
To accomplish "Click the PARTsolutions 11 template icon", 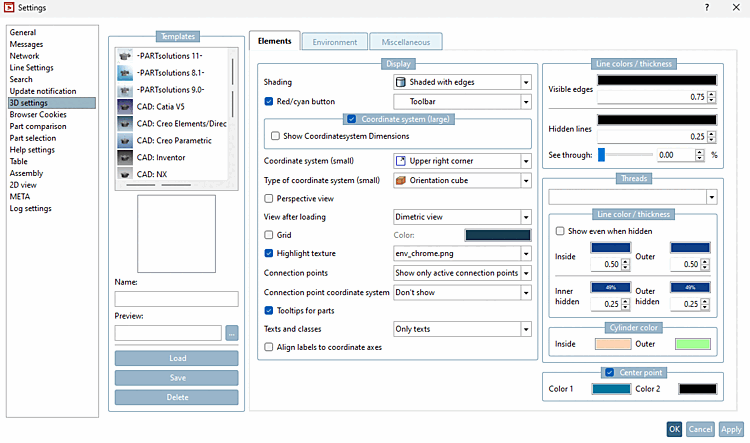I will [x=125, y=56].
